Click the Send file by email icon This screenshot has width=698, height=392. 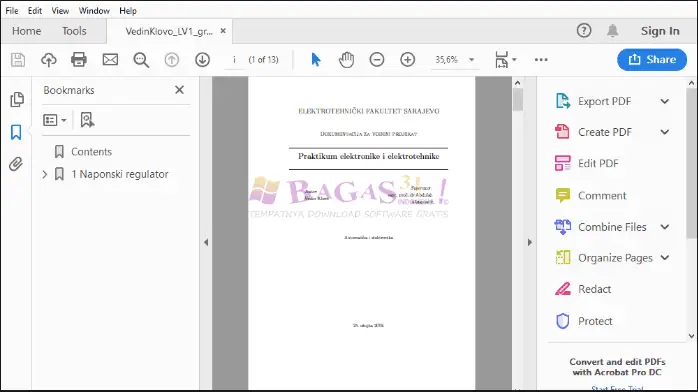tap(110, 60)
